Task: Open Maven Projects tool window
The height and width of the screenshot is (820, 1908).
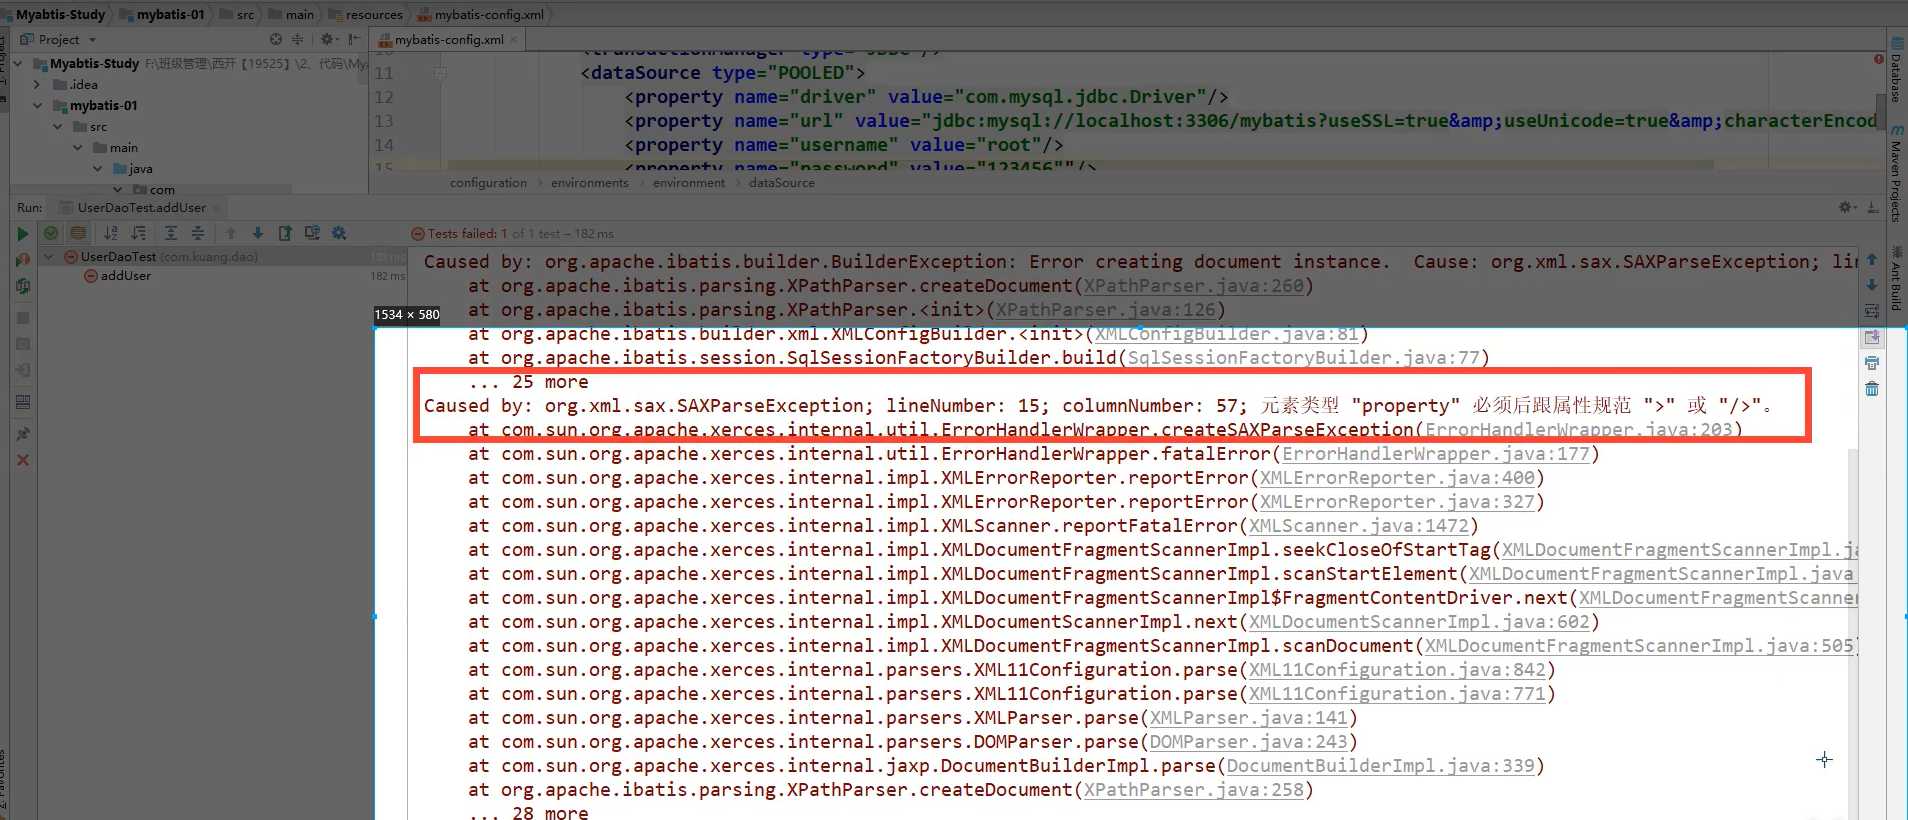Action: [1896, 175]
